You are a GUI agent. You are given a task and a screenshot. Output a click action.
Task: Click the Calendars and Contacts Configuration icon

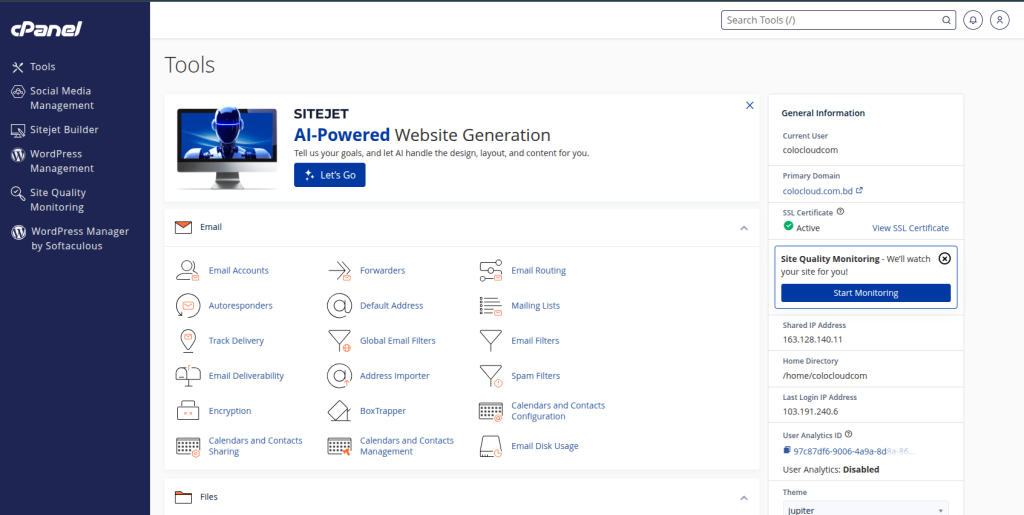490,411
